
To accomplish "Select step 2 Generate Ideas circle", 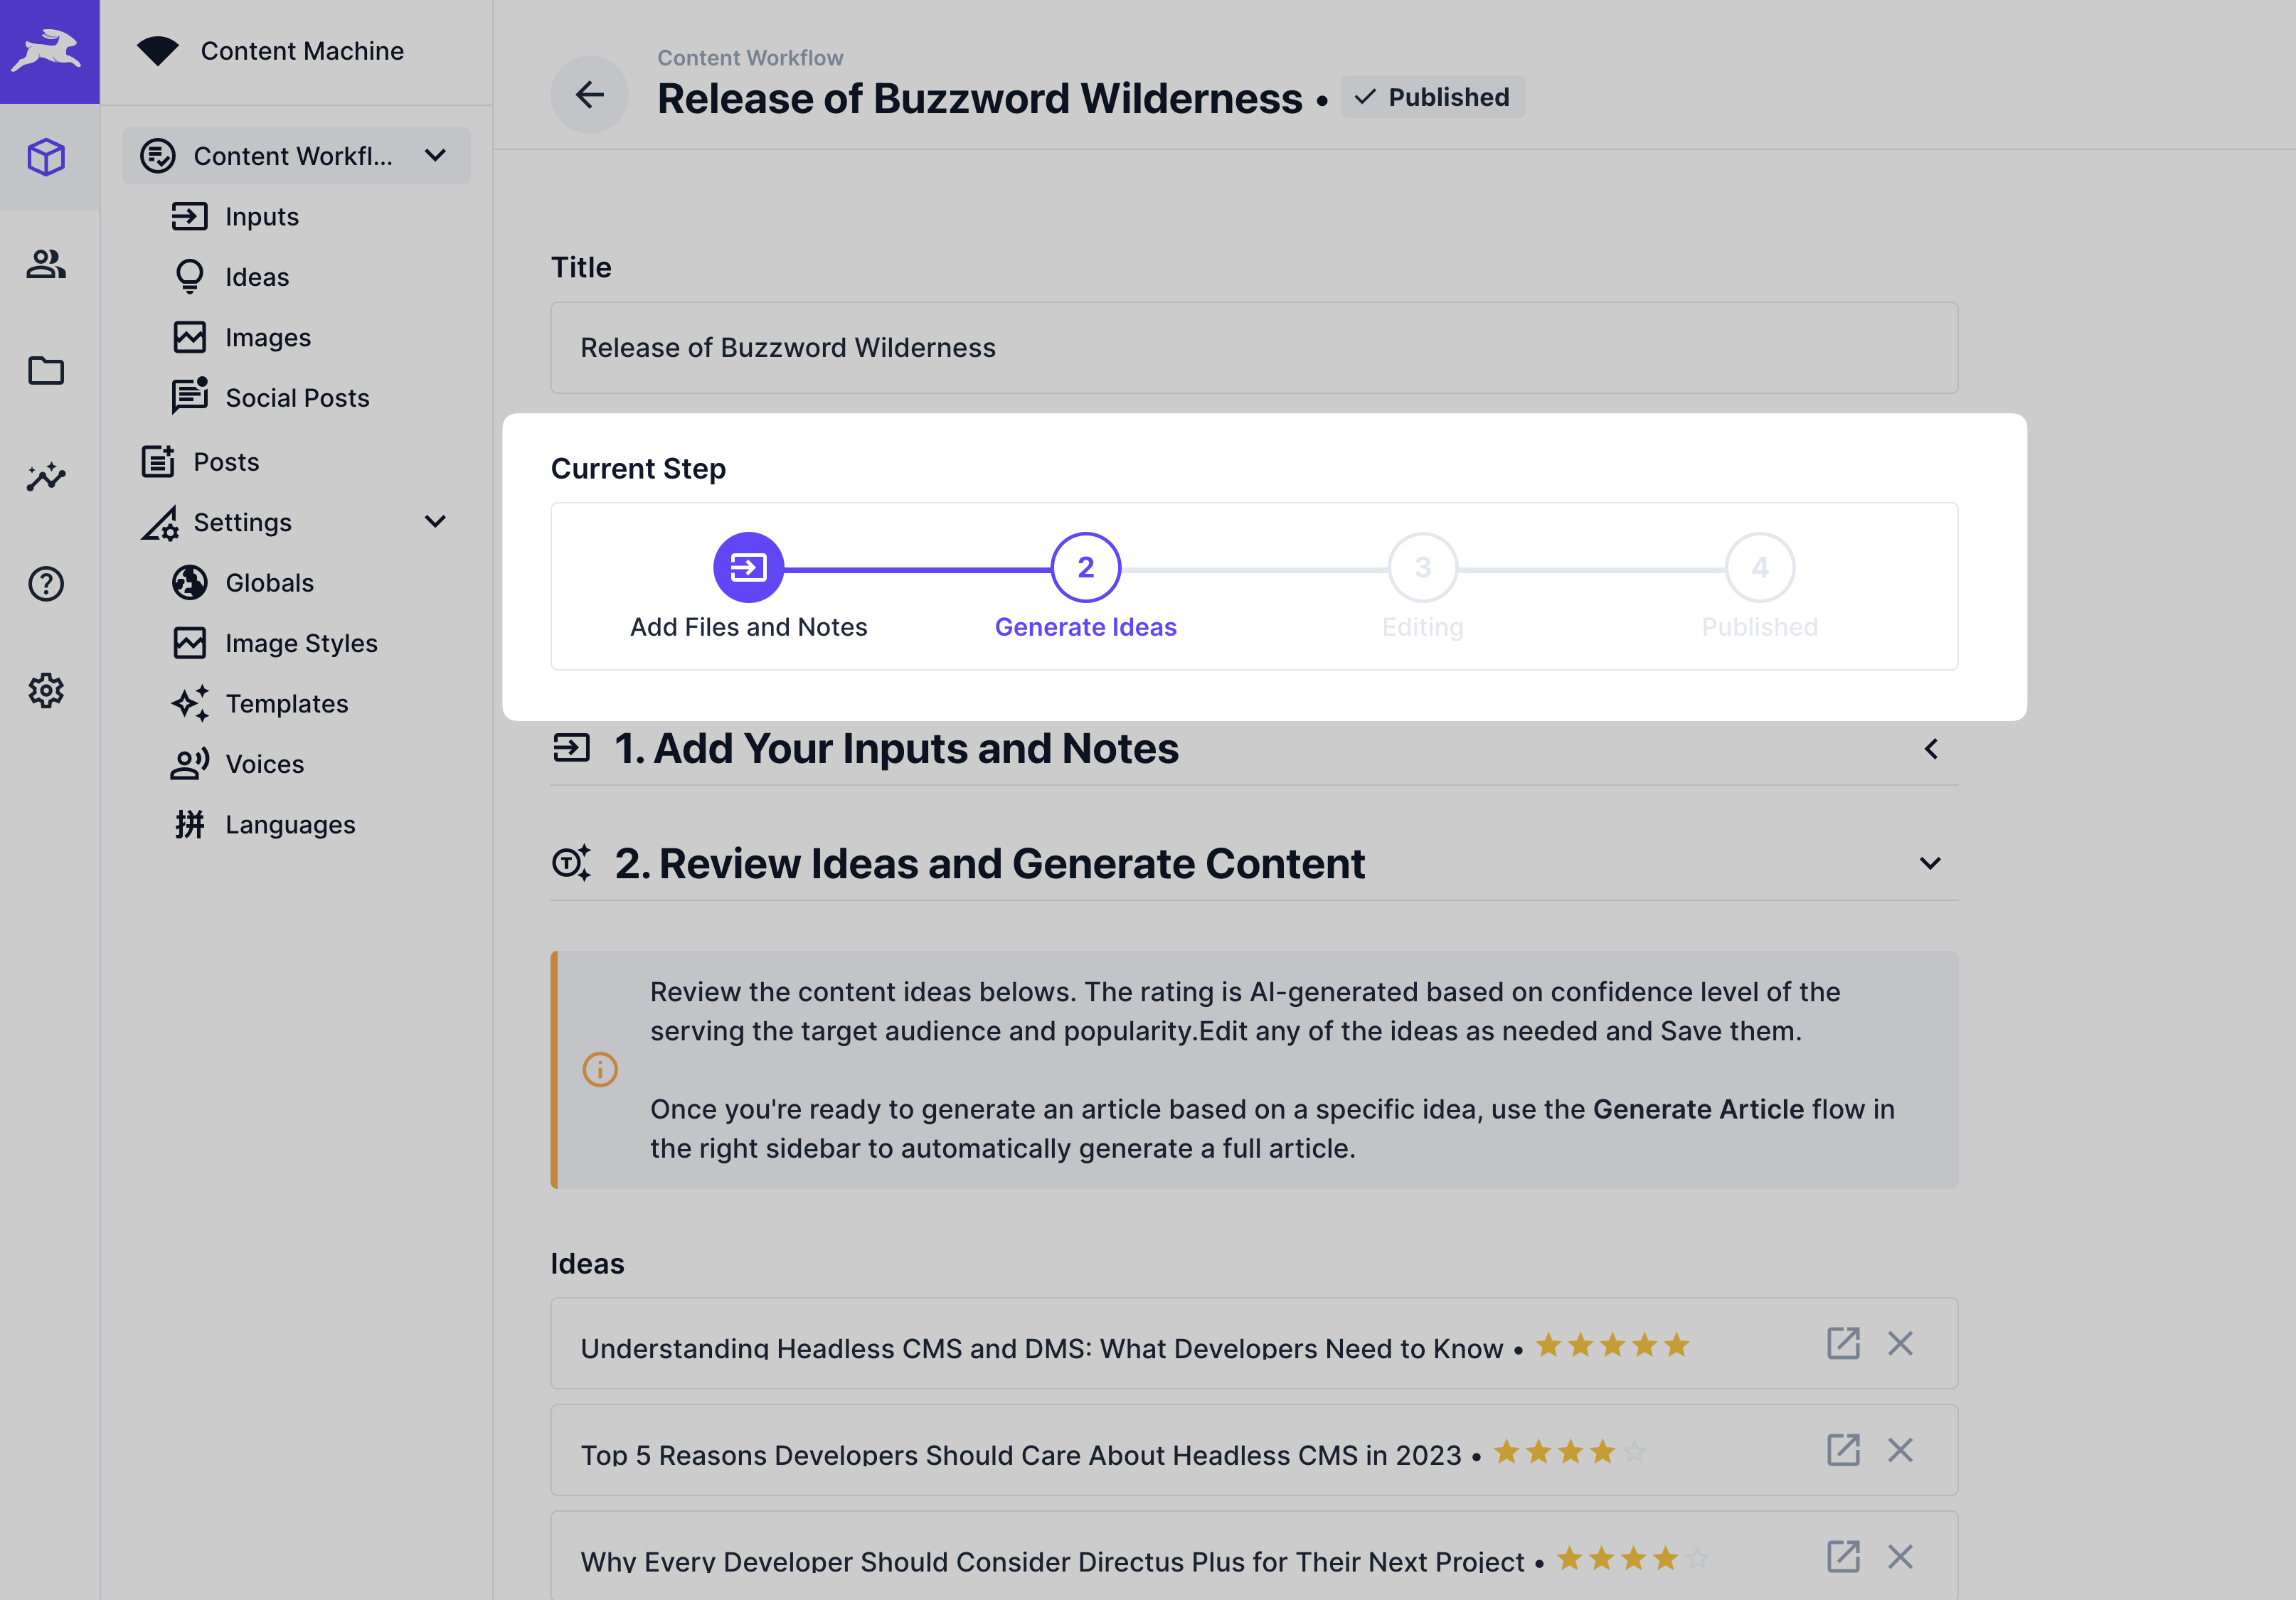I will tap(1085, 568).
